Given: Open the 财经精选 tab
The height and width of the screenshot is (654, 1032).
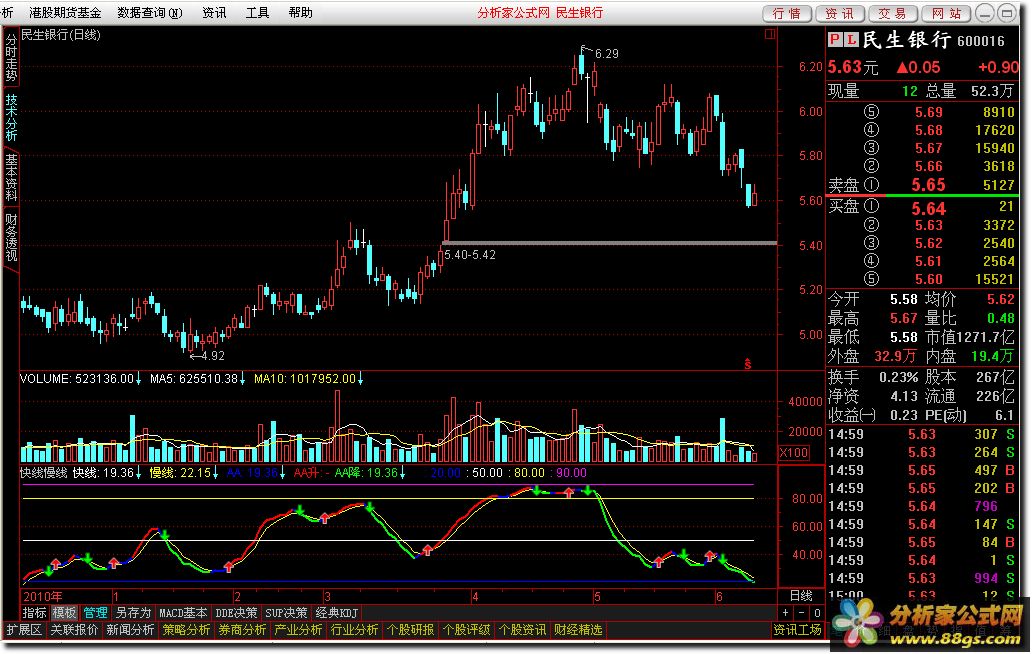Looking at the screenshot, I should [579, 630].
